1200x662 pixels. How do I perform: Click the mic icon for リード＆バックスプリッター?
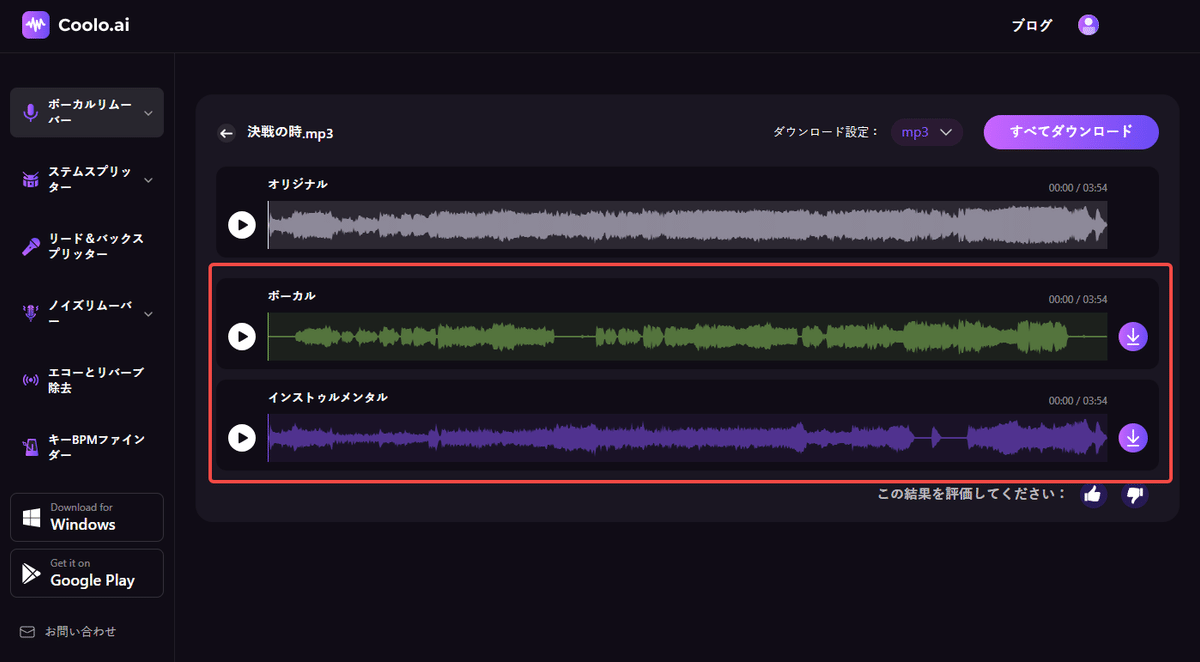pyautogui.click(x=30, y=247)
